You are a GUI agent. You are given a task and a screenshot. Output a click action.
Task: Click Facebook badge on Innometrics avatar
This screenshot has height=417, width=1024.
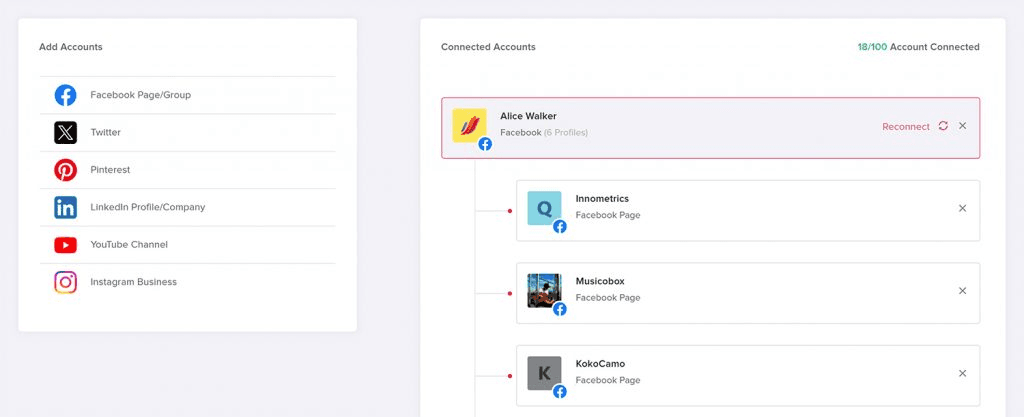click(x=560, y=226)
